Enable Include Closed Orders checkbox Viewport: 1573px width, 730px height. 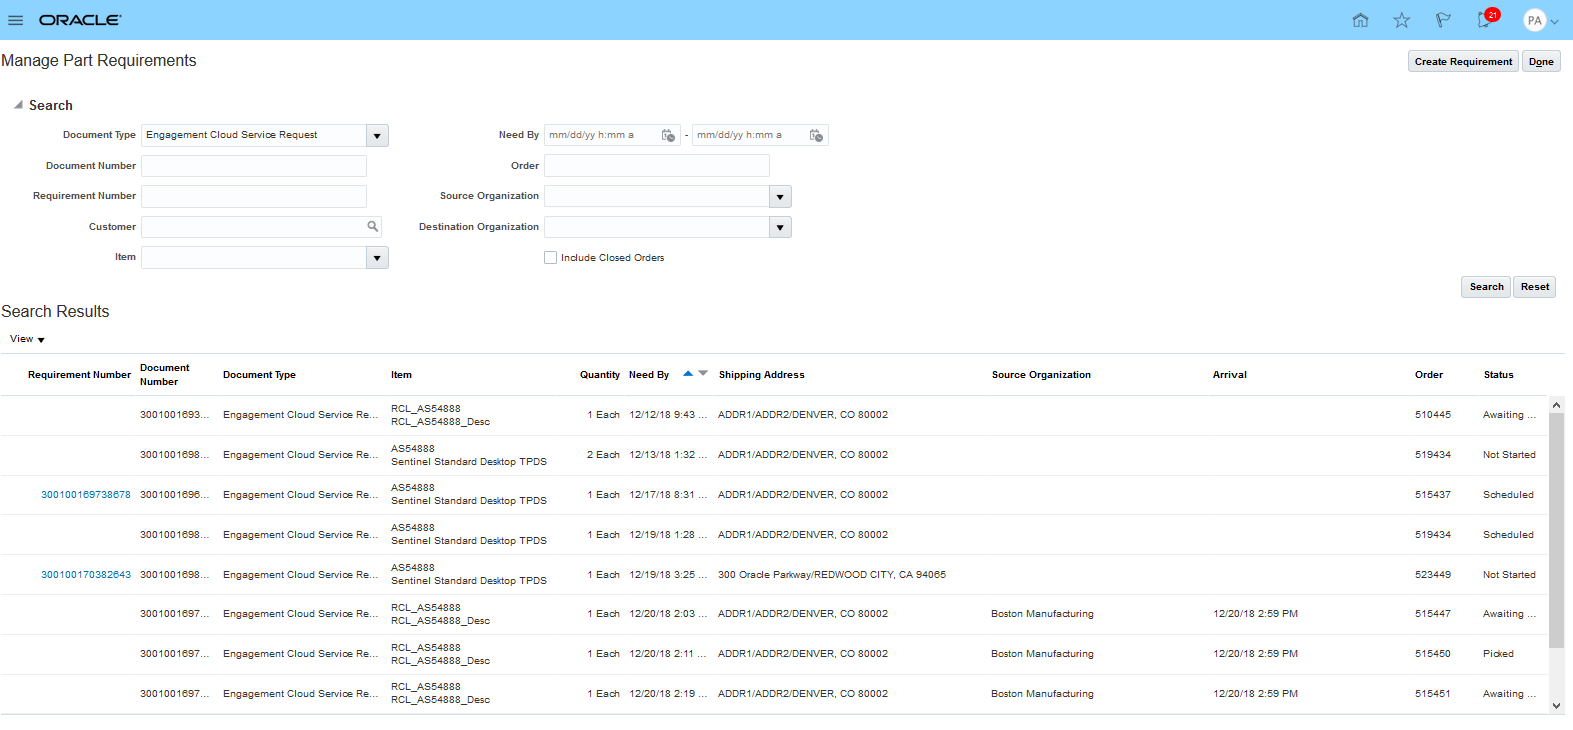(x=550, y=258)
